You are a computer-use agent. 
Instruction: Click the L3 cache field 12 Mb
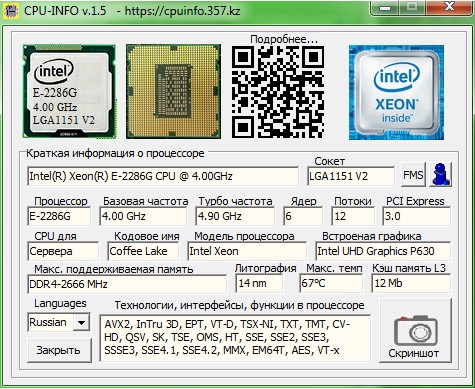click(x=411, y=284)
